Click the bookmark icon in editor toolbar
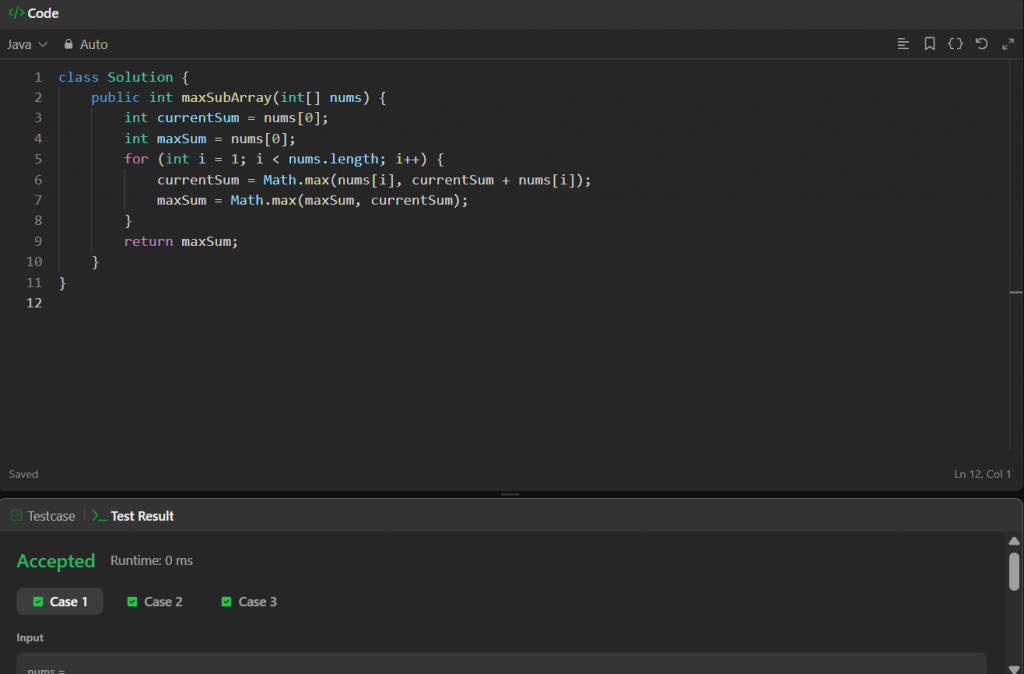The height and width of the screenshot is (674, 1024). click(929, 44)
